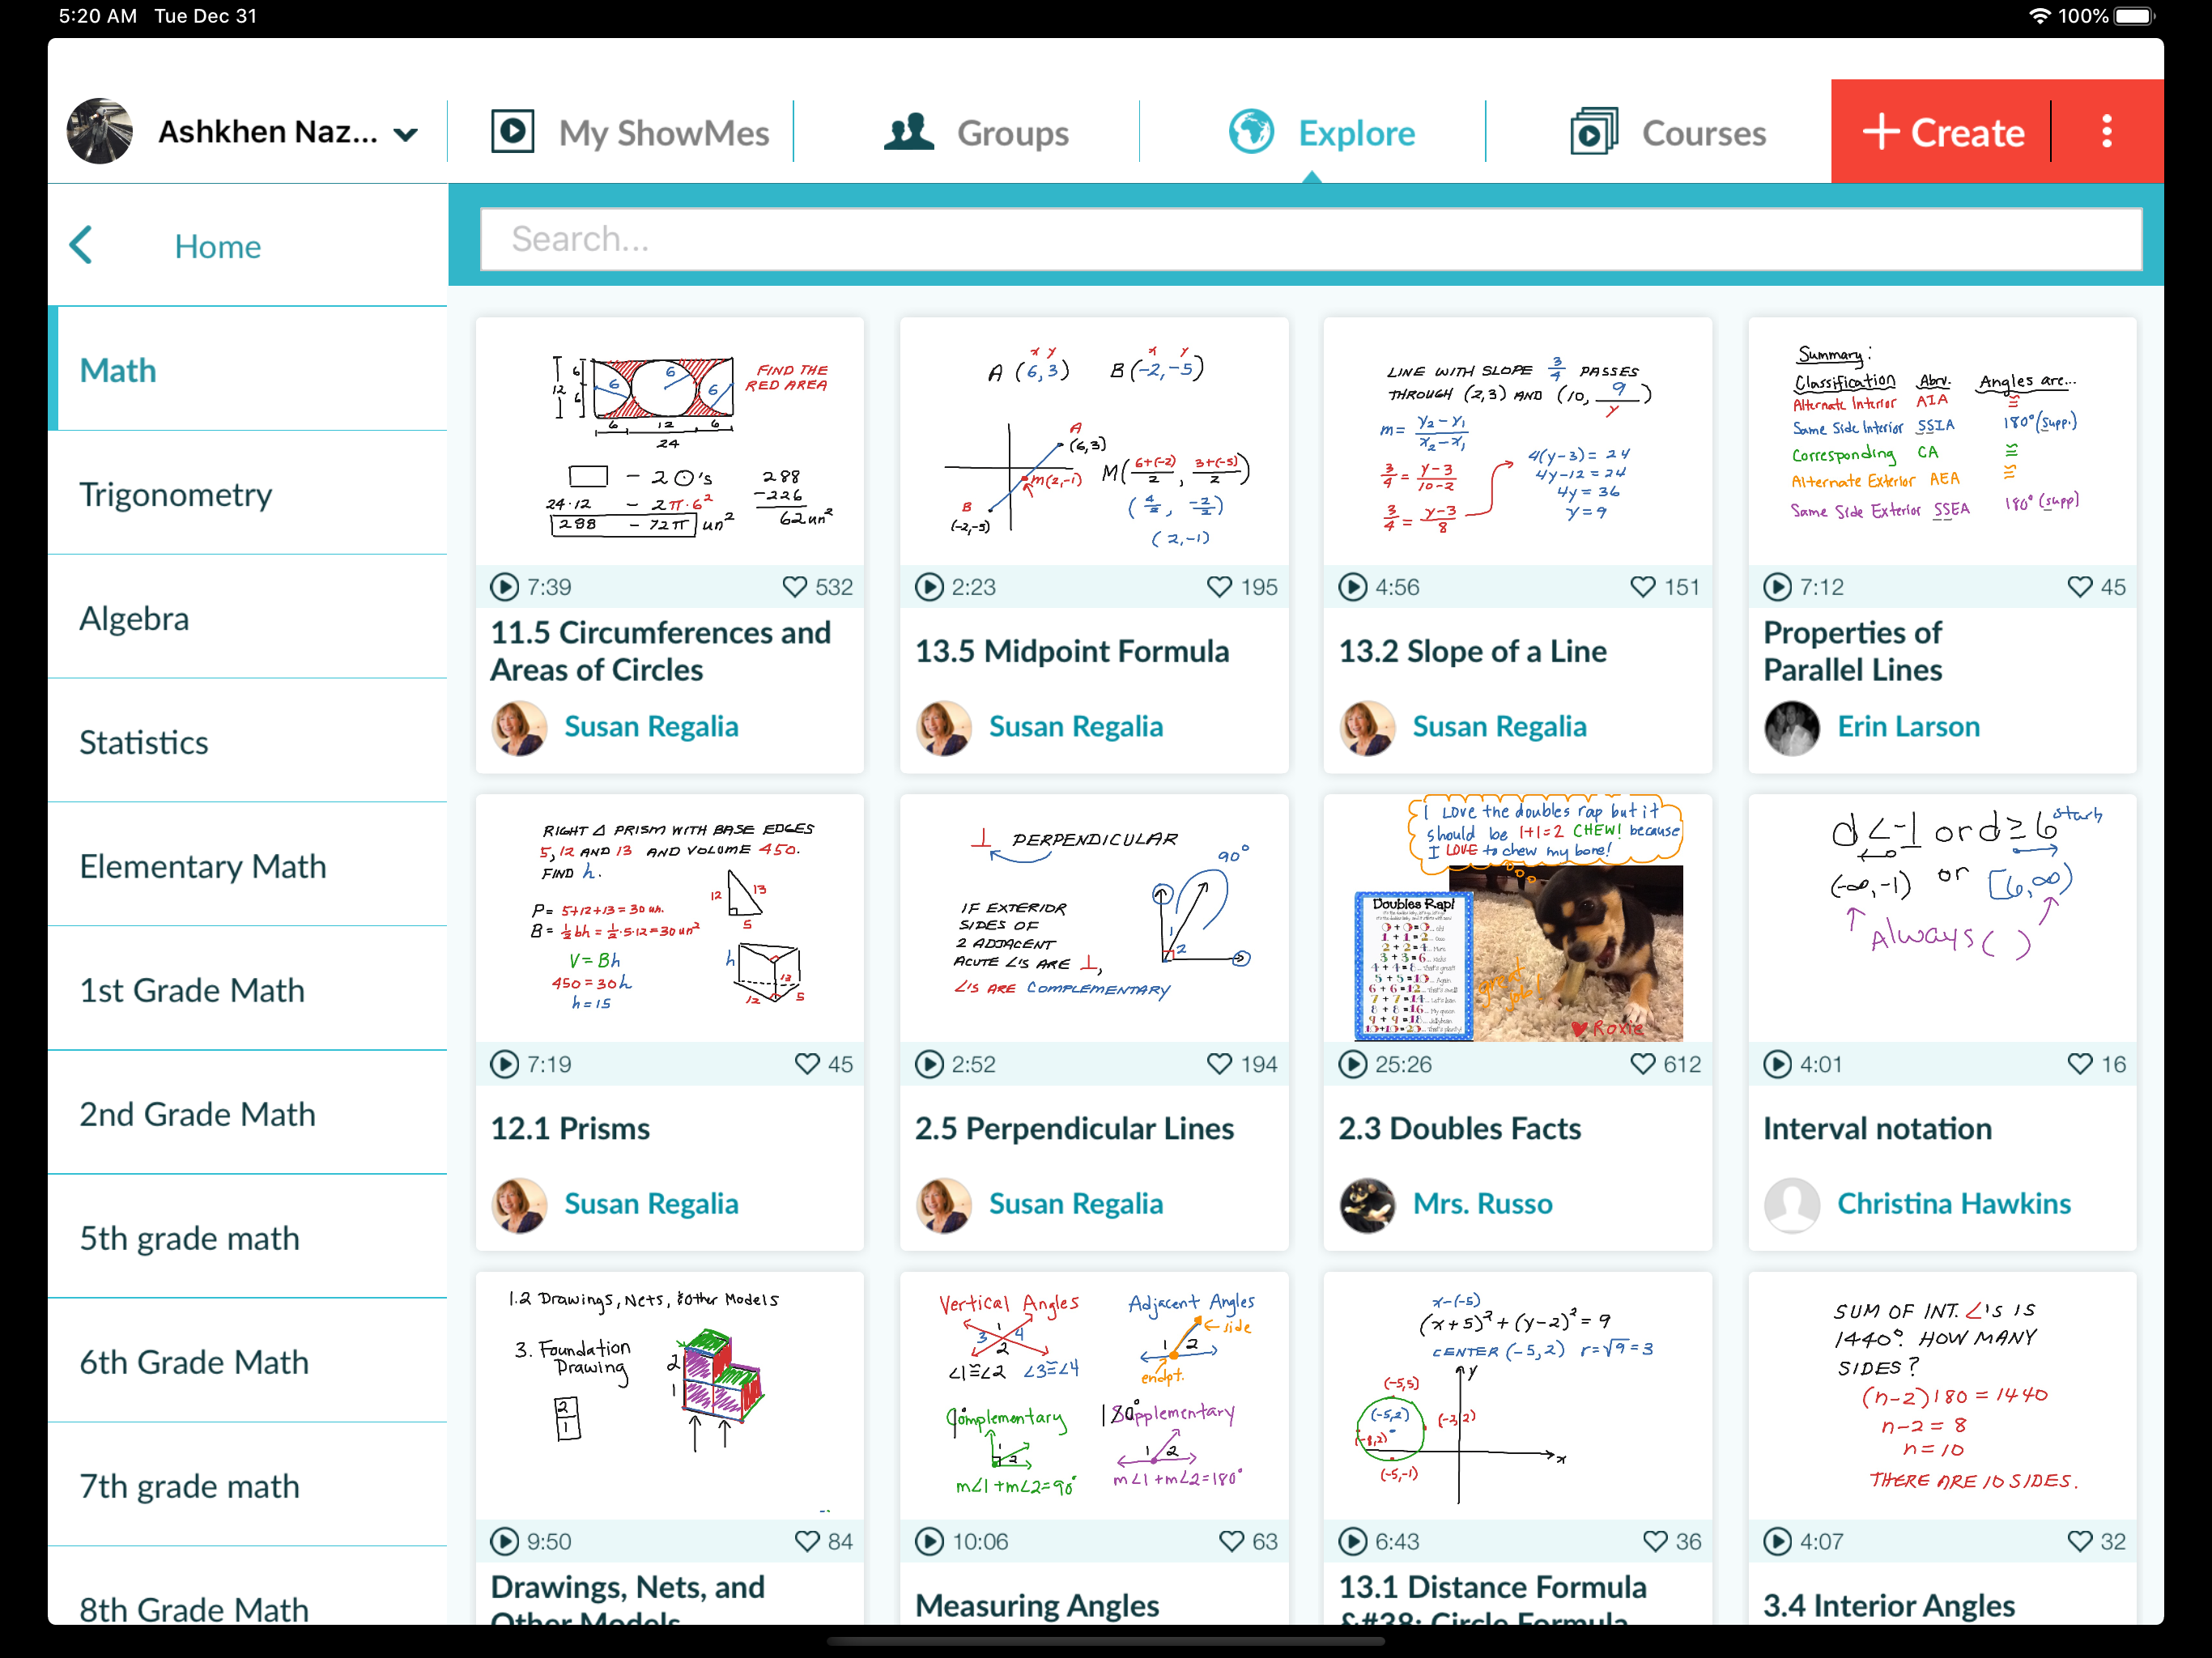The height and width of the screenshot is (1658, 2212).
Task: Open the Courses tab
Action: [1668, 132]
